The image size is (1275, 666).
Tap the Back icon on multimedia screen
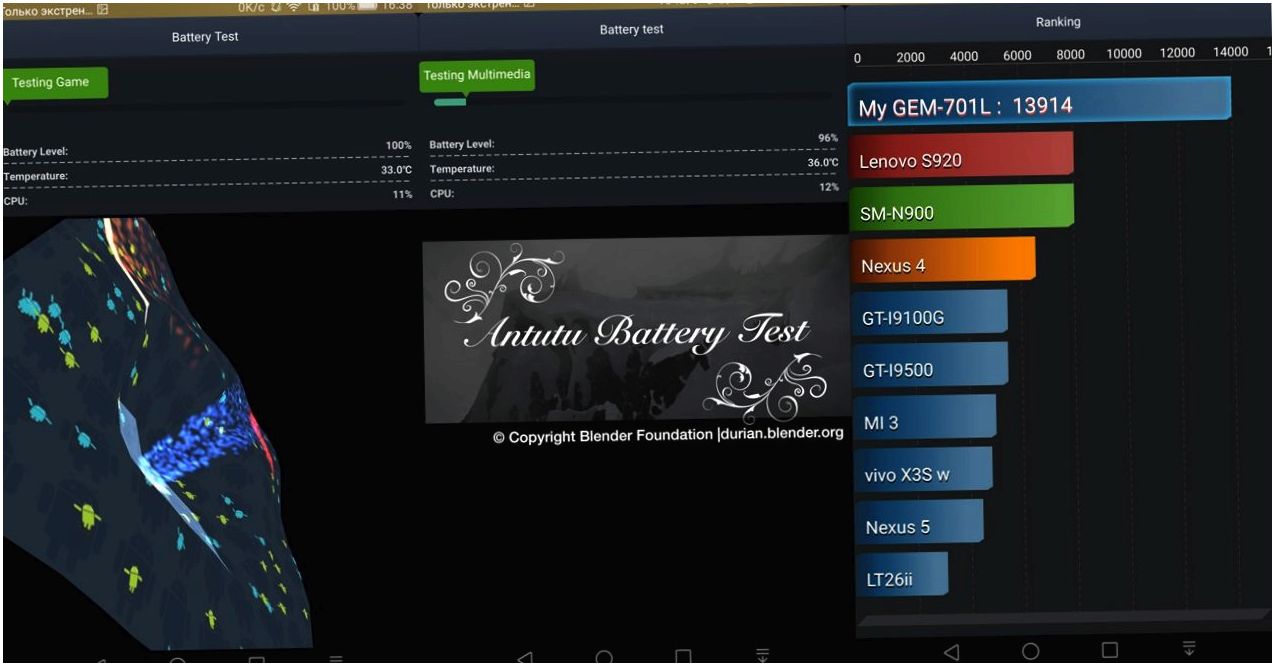click(x=524, y=657)
